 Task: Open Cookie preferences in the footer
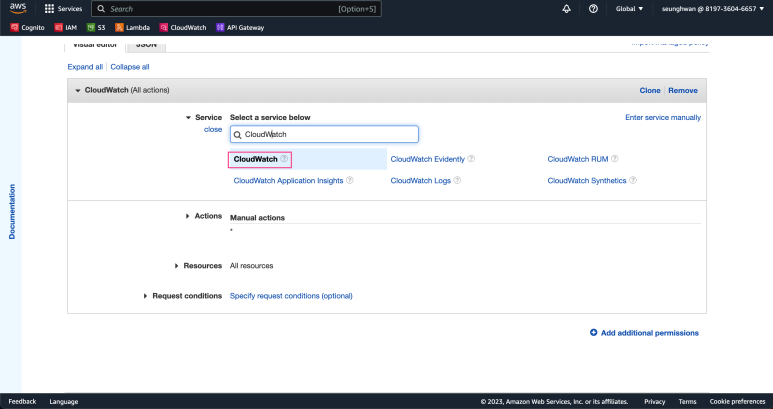[x=738, y=402]
